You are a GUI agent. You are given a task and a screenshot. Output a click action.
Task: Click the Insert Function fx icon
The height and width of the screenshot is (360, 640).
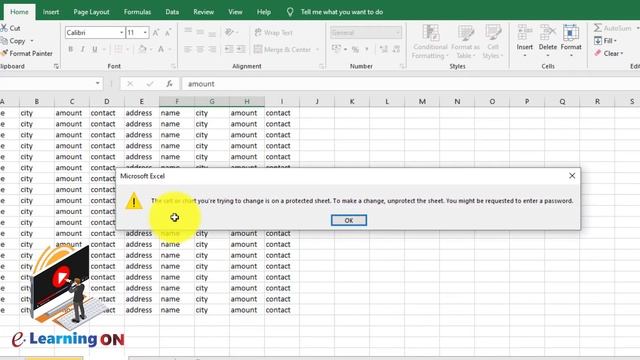click(169, 84)
